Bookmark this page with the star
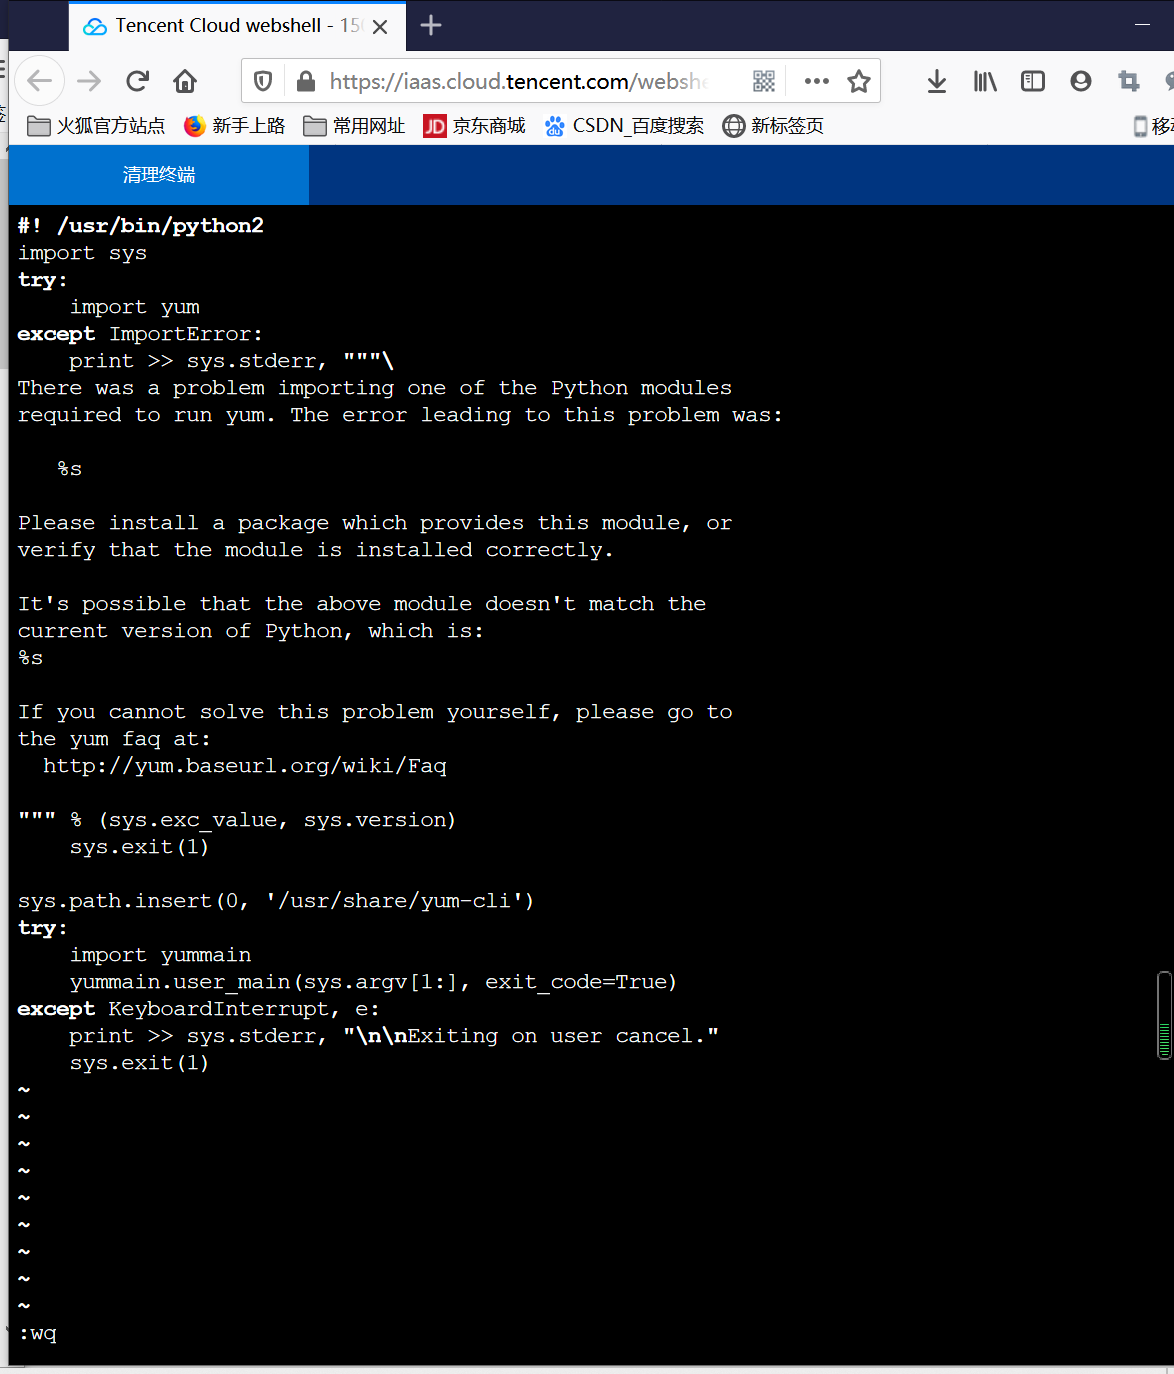This screenshot has height=1374, width=1174. [x=859, y=81]
